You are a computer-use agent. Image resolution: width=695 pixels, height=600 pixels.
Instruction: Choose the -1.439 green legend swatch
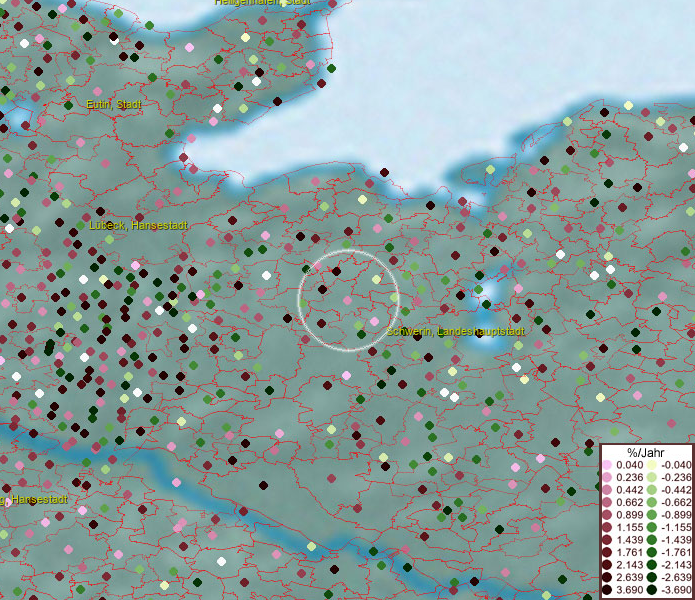(651, 540)
